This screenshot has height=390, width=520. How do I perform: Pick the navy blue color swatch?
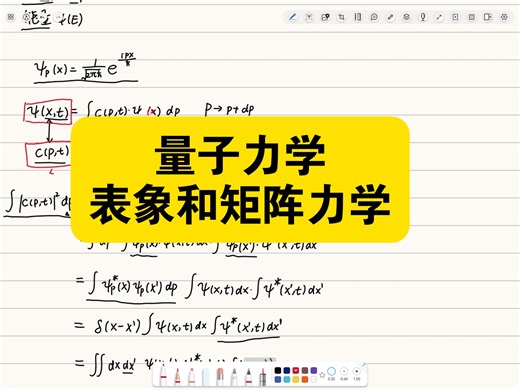tap(287, 370)
